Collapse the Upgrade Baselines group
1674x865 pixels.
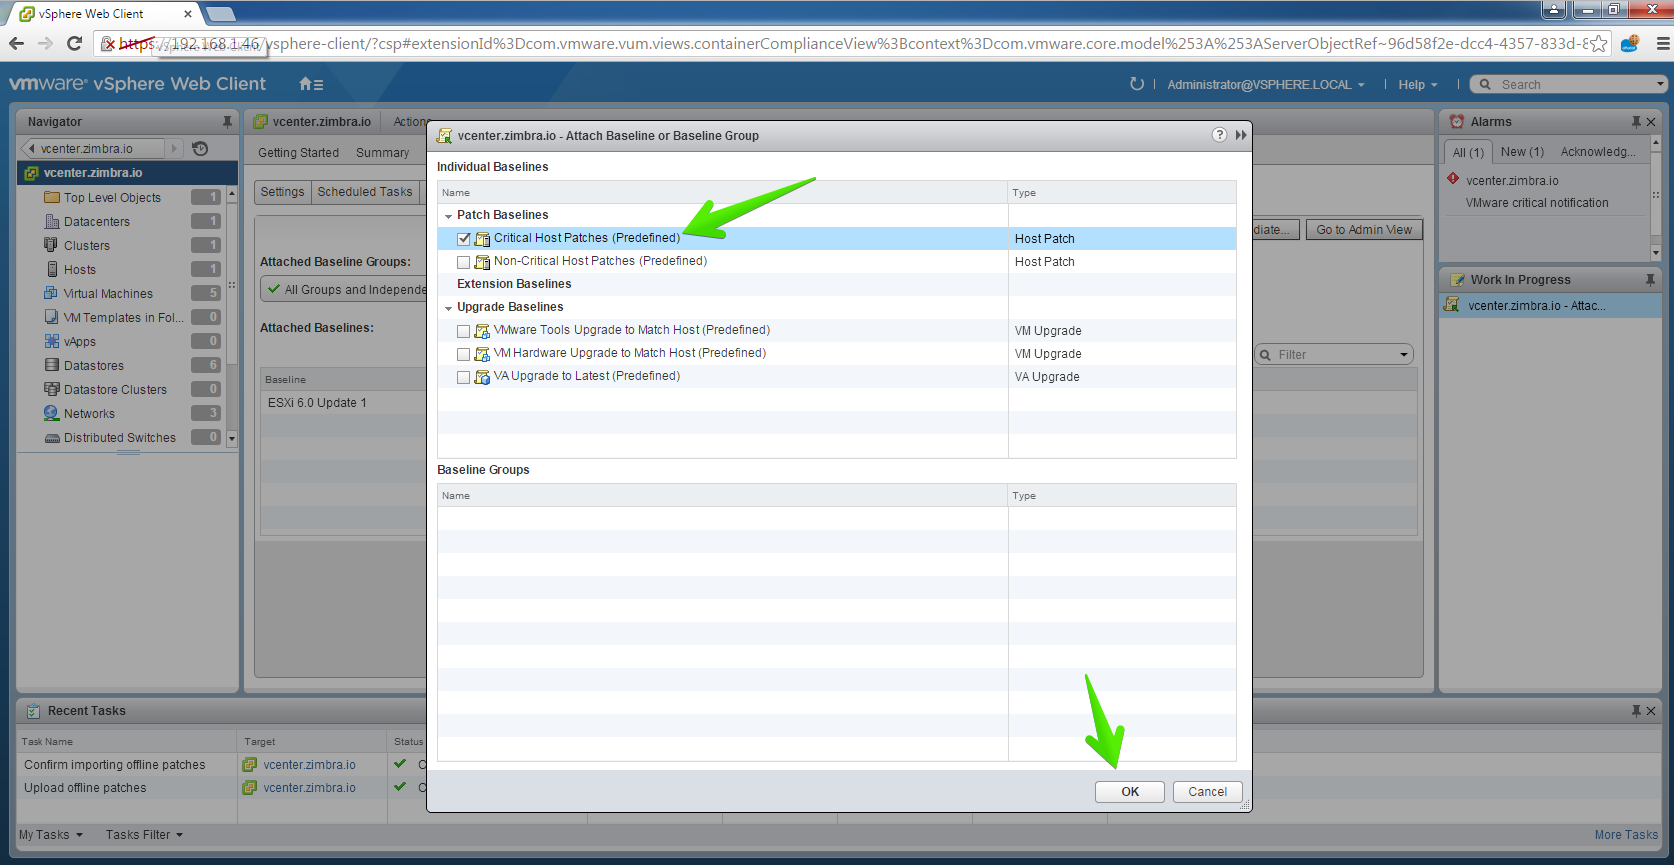pos(448,308)
